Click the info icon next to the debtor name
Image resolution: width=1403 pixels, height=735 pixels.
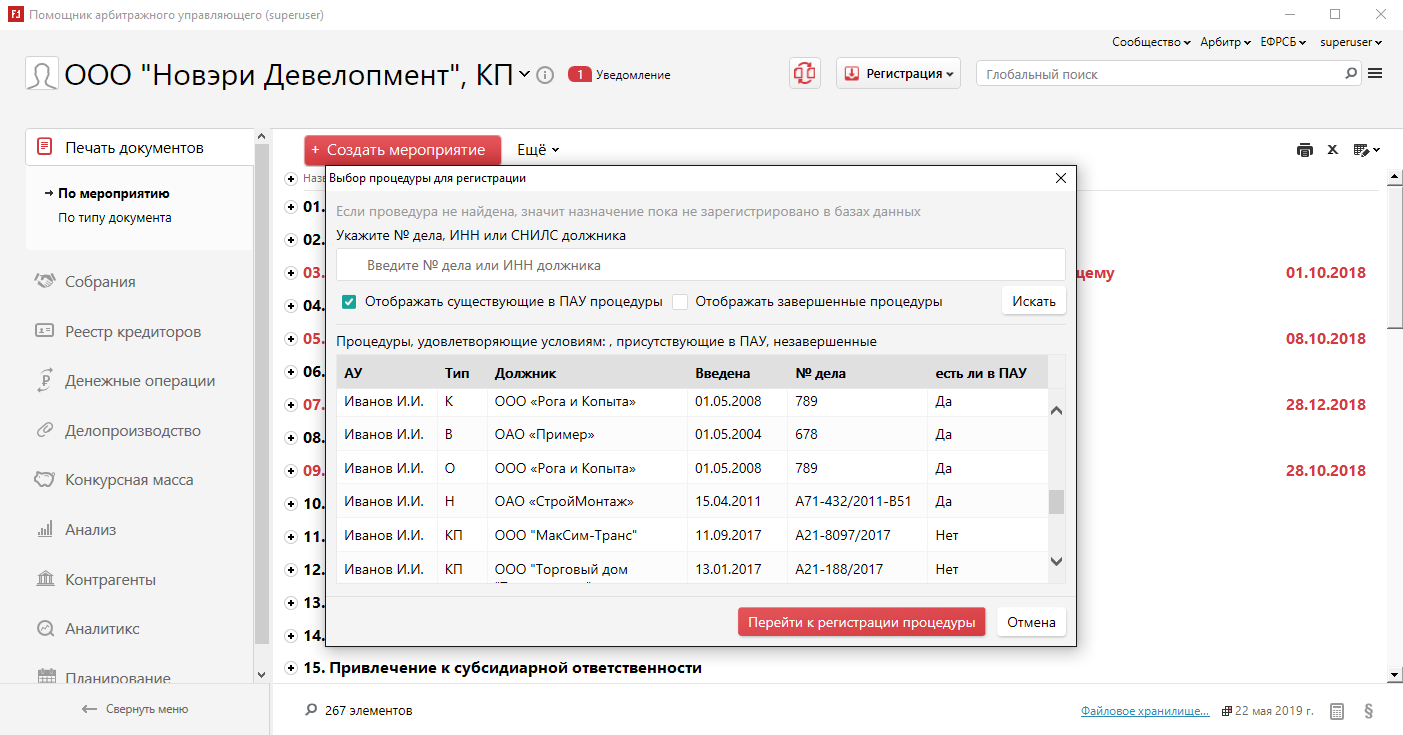pyautogui.click(x=545, y=75)
